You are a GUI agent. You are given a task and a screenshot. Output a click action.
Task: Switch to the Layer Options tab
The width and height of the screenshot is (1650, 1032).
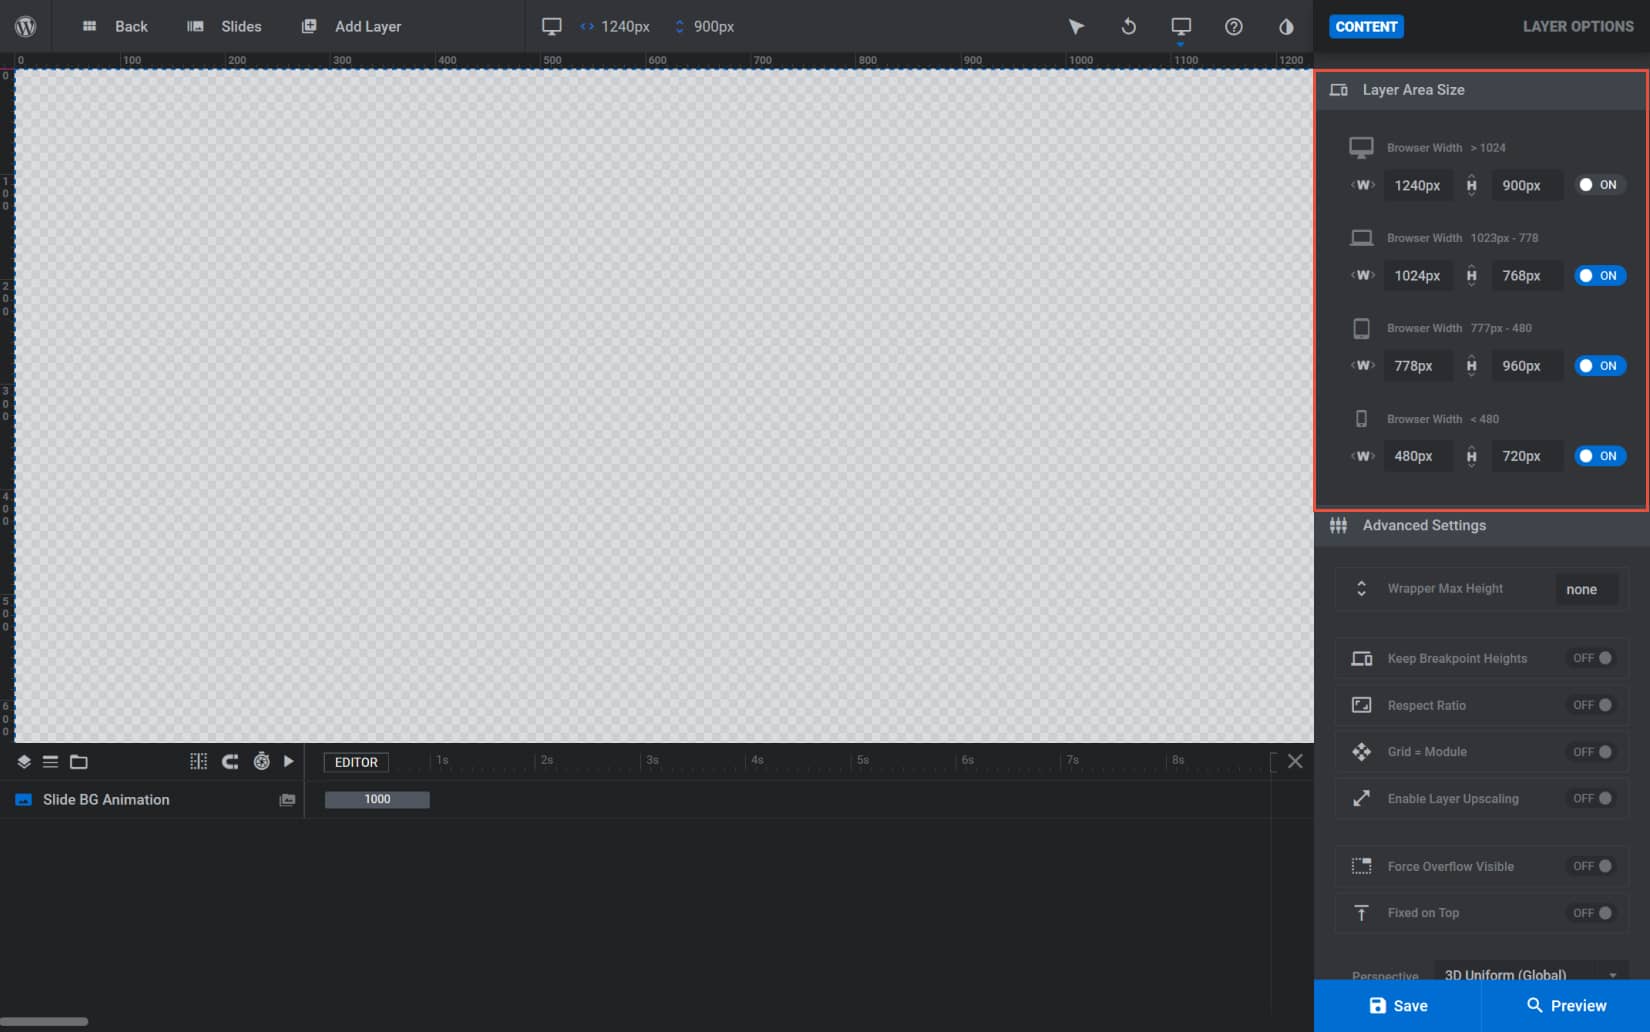click(1577, 26)
